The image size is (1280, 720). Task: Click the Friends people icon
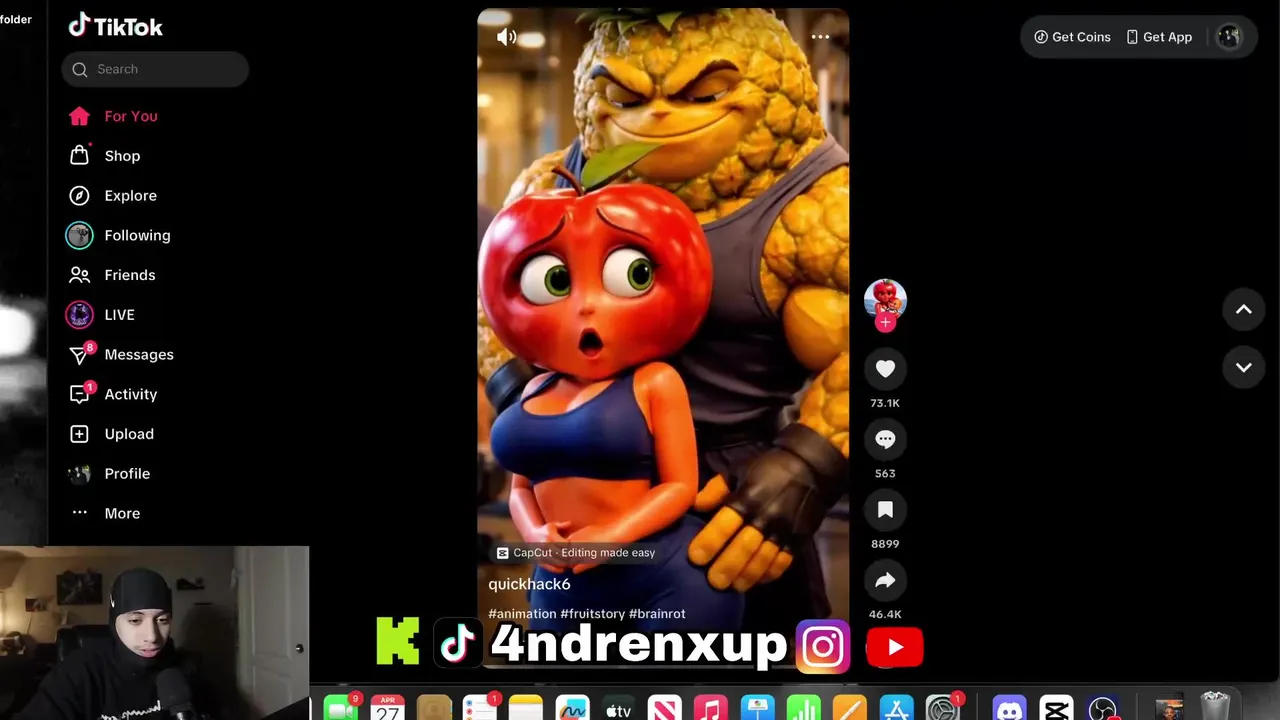click(79, 275)
